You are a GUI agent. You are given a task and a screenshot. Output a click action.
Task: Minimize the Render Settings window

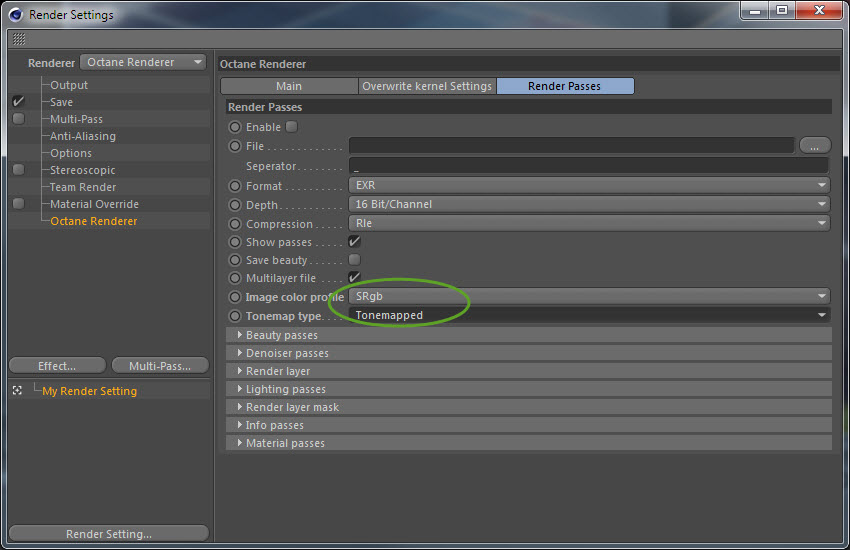pos(755,10)
